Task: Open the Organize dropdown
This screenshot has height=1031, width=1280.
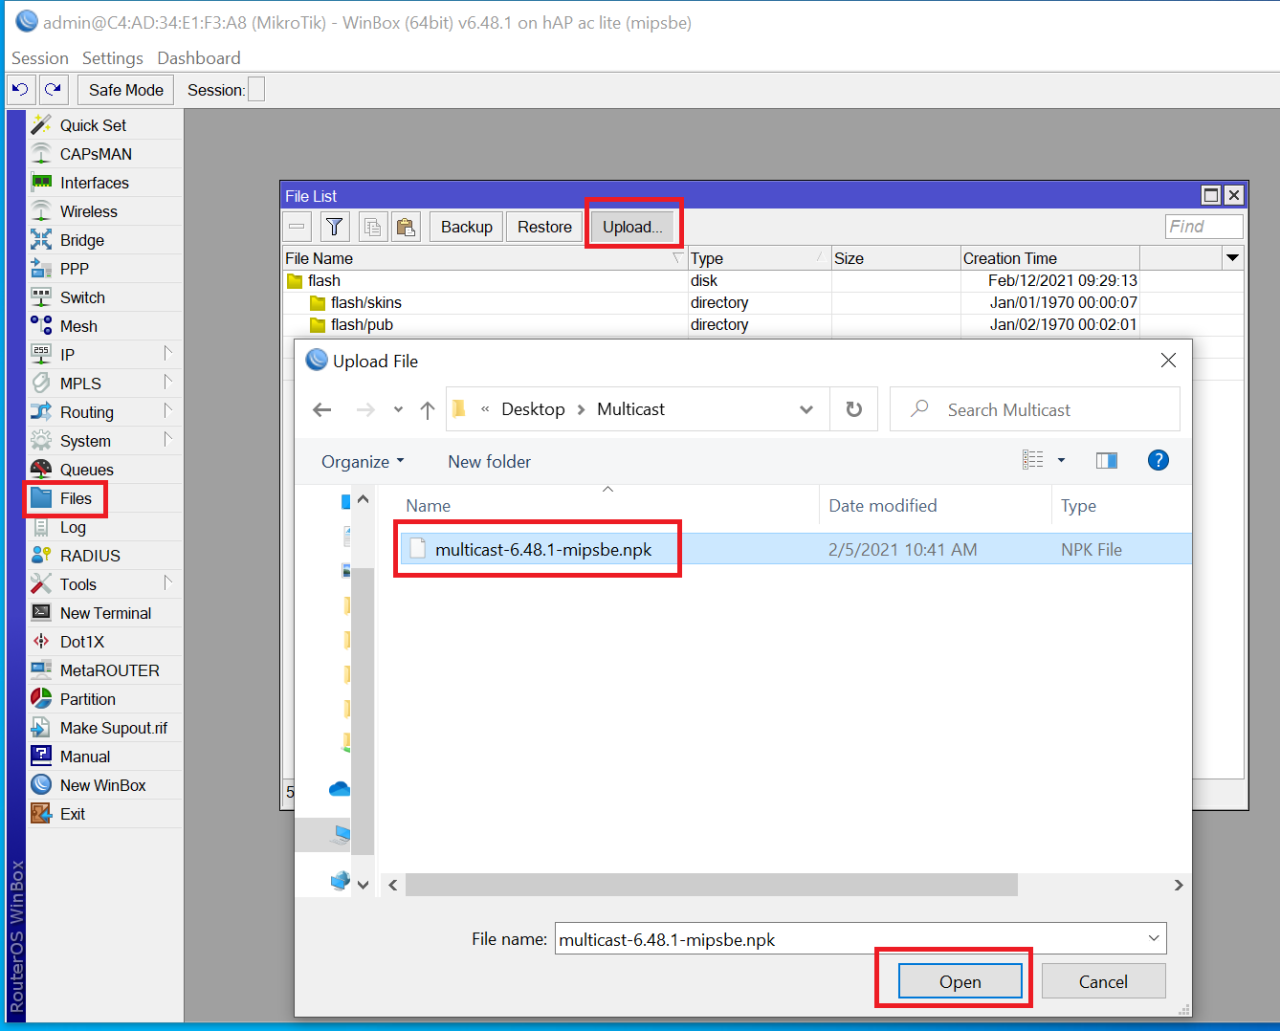Action: (x=362, y=461)
